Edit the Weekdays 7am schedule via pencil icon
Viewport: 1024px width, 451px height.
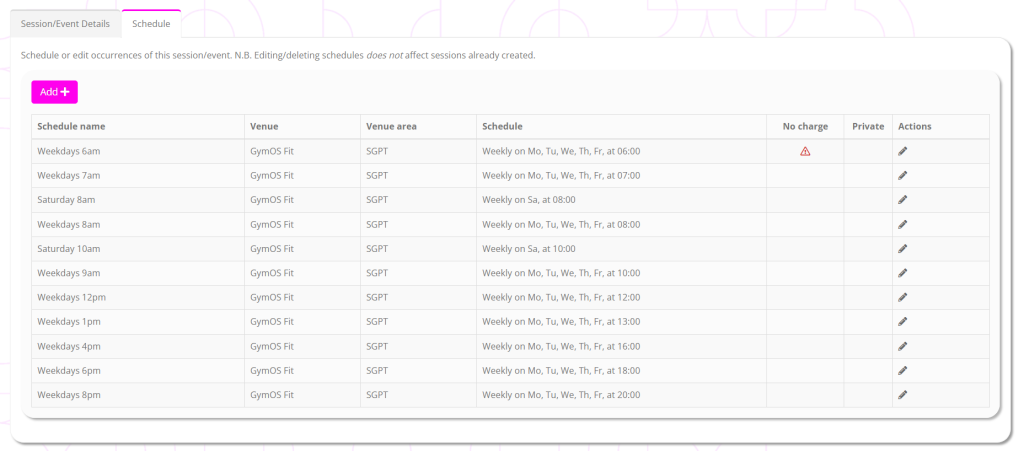pos(902,175)
